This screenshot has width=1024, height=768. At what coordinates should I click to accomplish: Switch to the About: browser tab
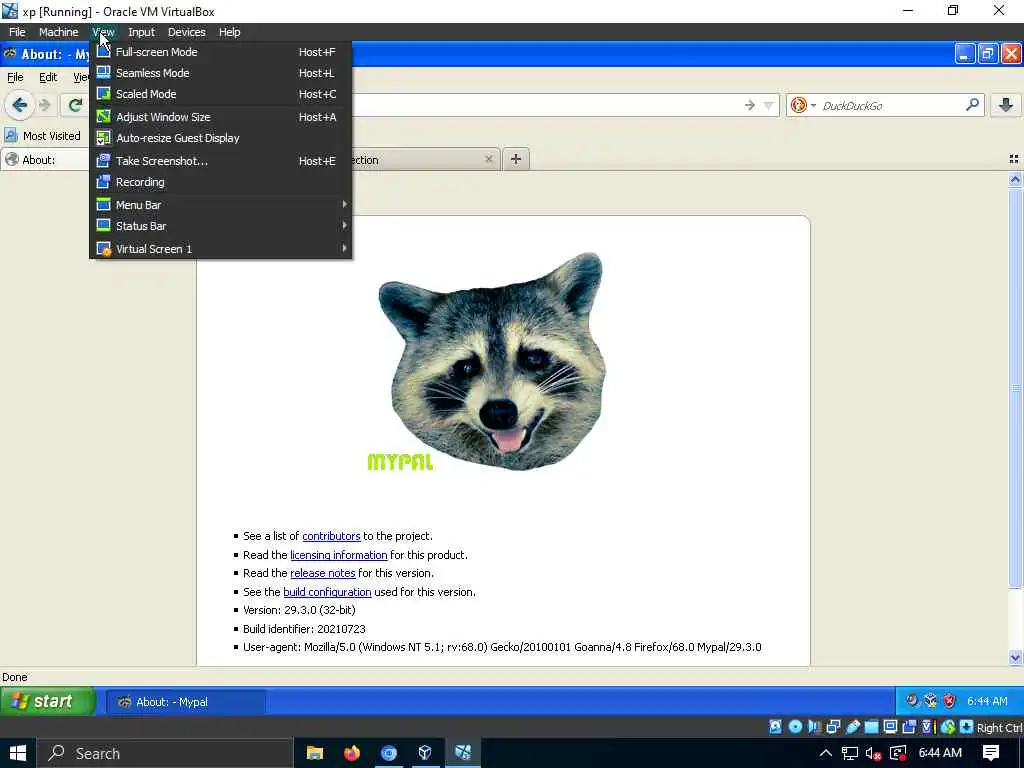point(44,160)
